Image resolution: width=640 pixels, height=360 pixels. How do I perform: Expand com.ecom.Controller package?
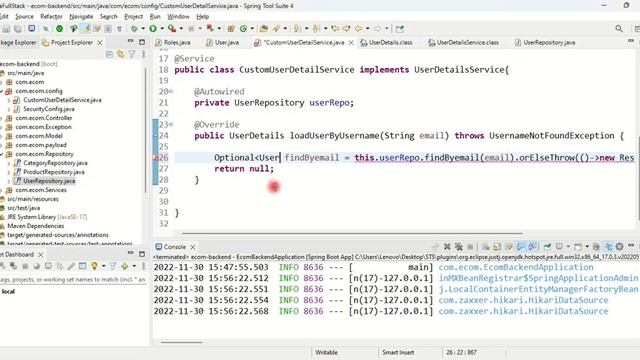coord(2,118)
